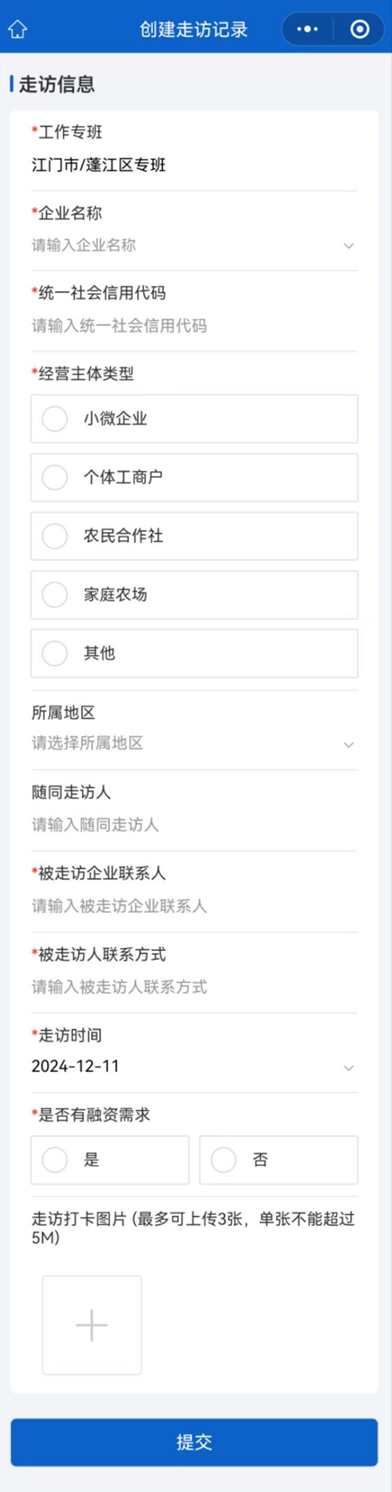Expand the 企业名称 dropdown arrow

coord(348,245)
